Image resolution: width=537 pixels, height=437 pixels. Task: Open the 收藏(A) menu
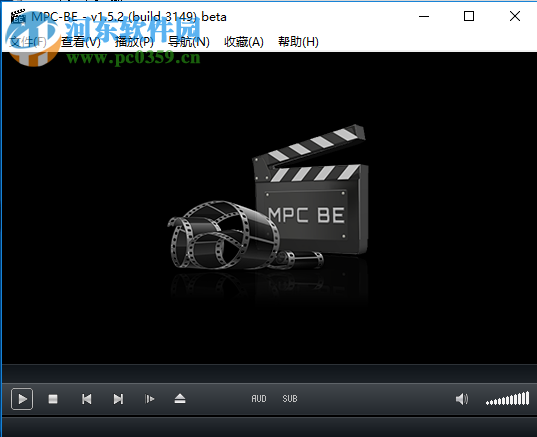tap(244, 42)
